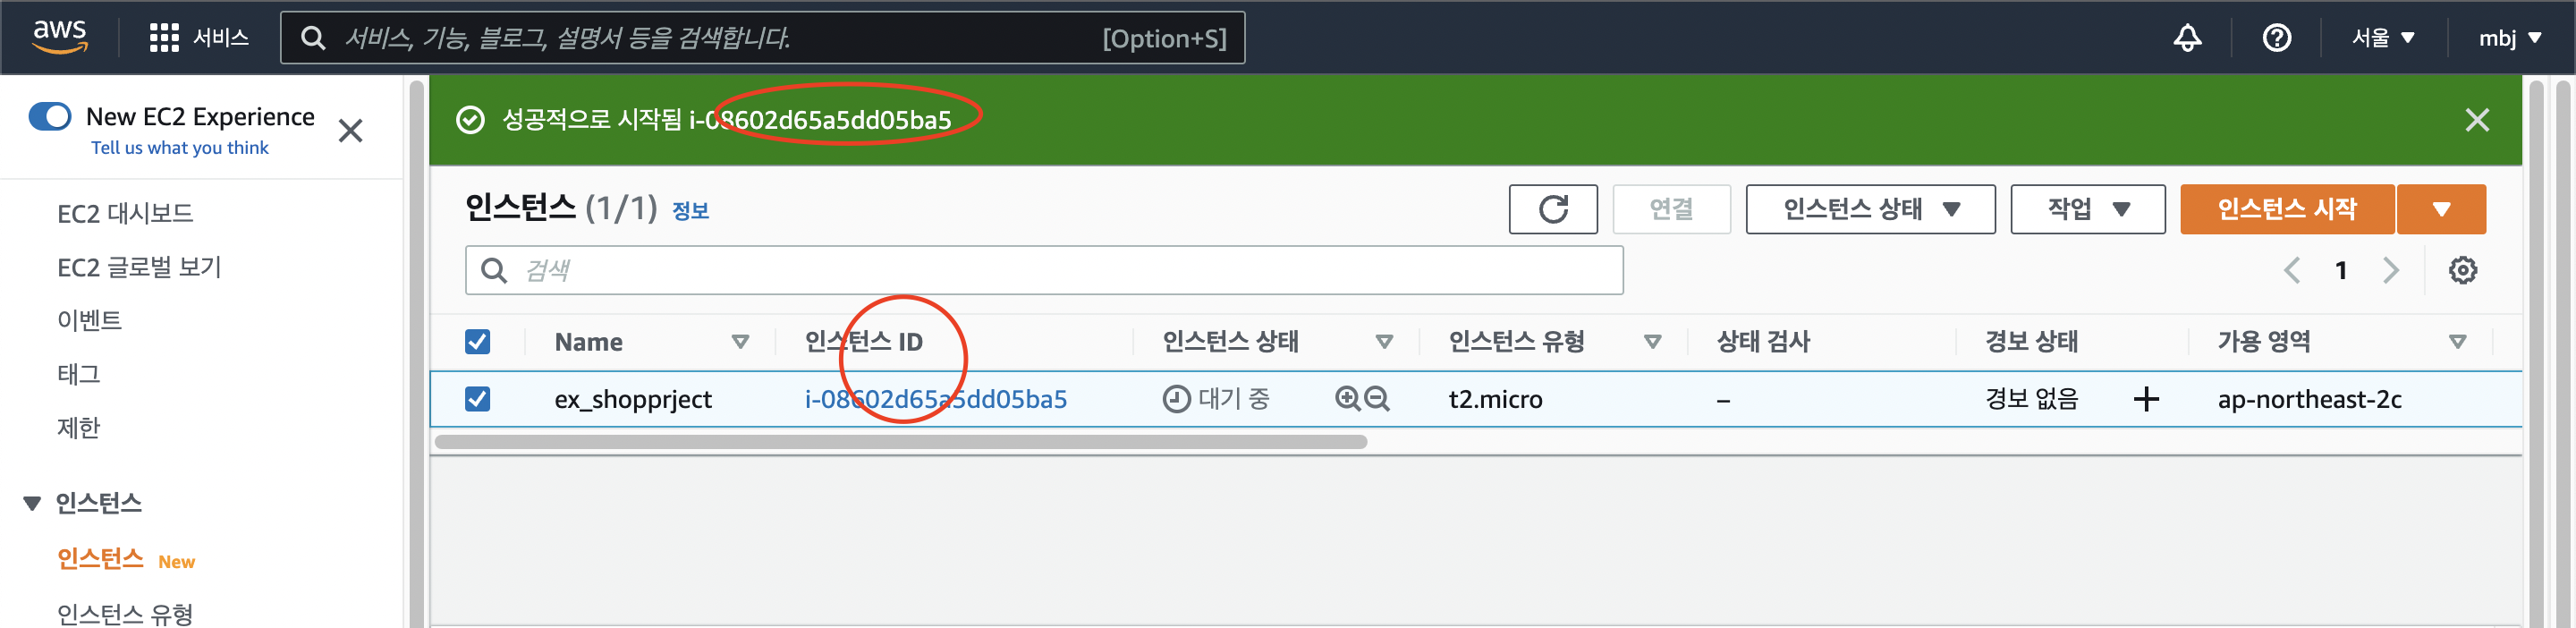Sort by Name column arrow
Image resolution: width=2576 pixels, height=628 pixels.
click(740, 342)
